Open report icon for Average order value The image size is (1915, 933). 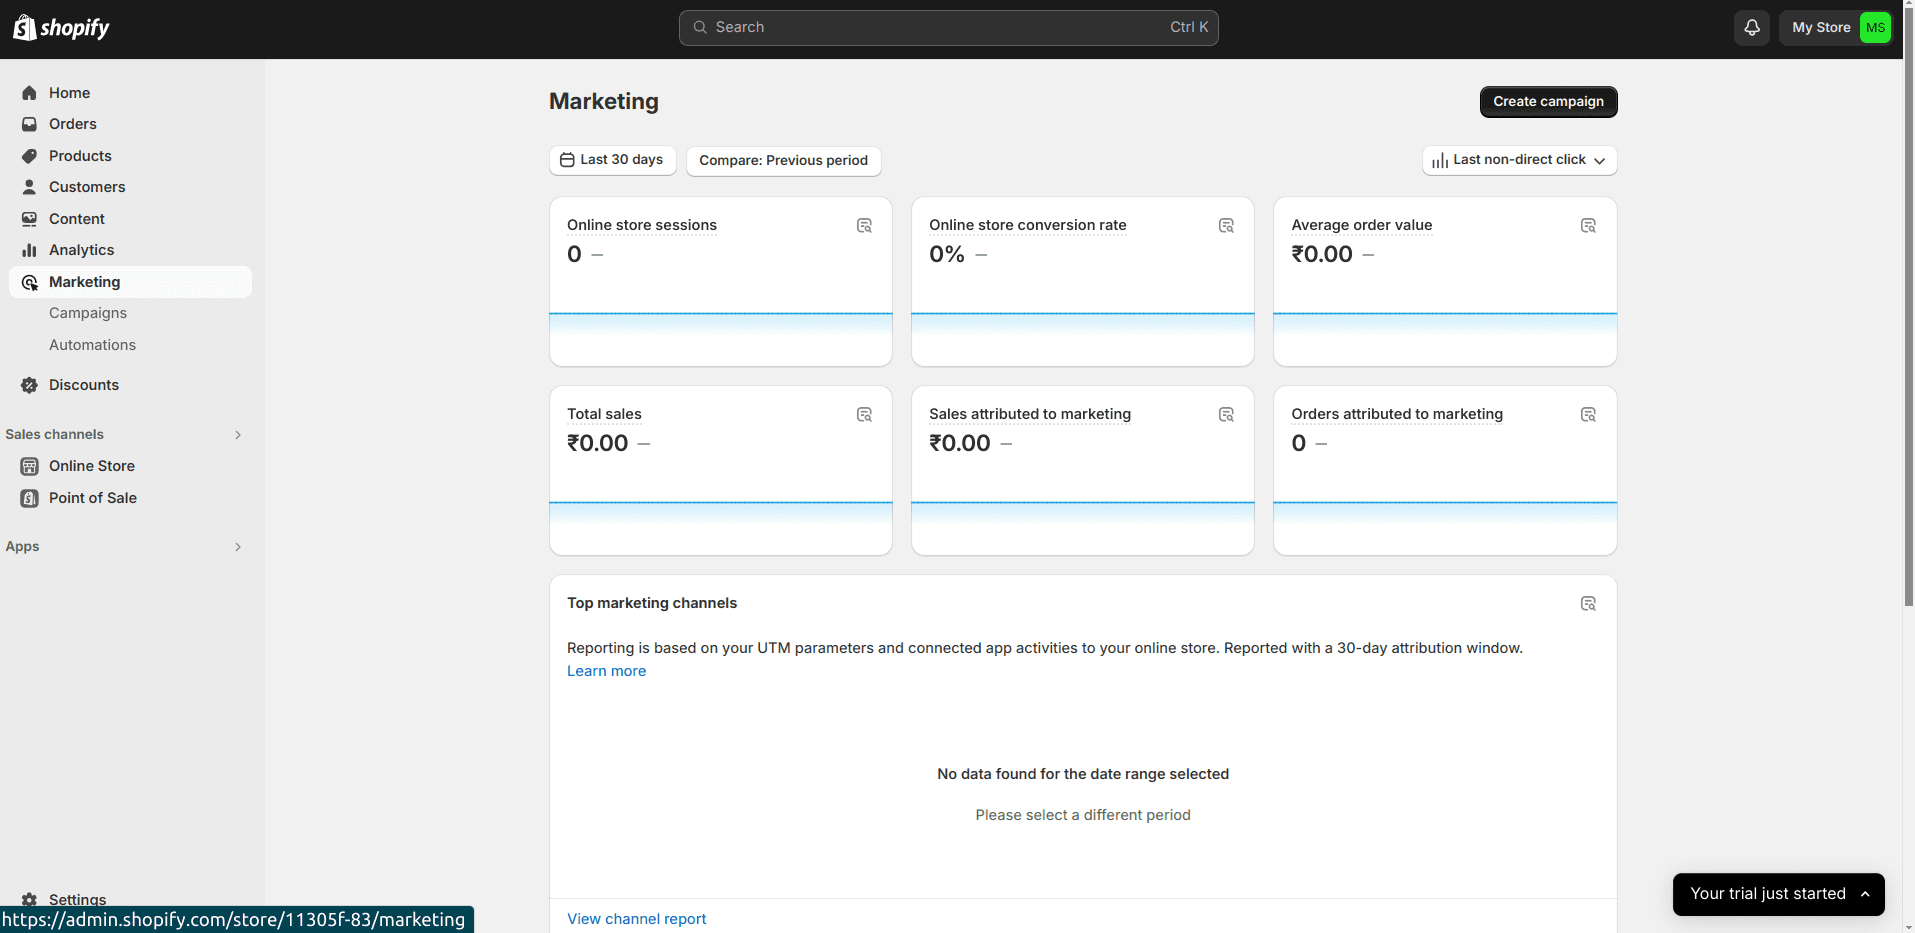tap(1588, 225)
